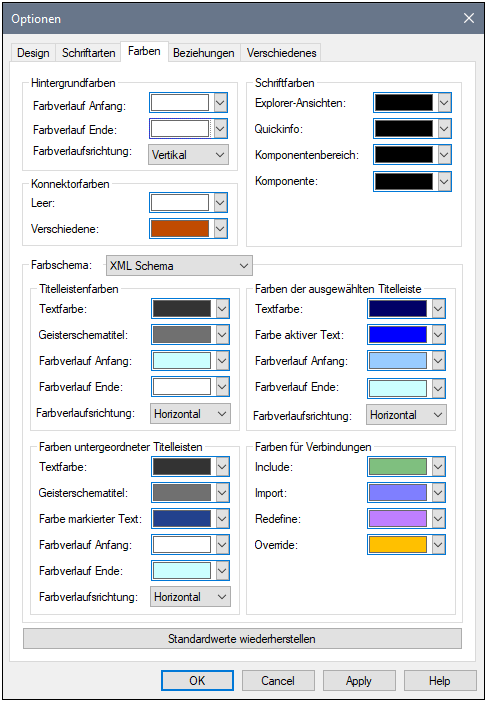Open Geisterschematitel dropdown under untergeordneter Titelleisten
The image size is (487, 702).
(x=222, y=492)
